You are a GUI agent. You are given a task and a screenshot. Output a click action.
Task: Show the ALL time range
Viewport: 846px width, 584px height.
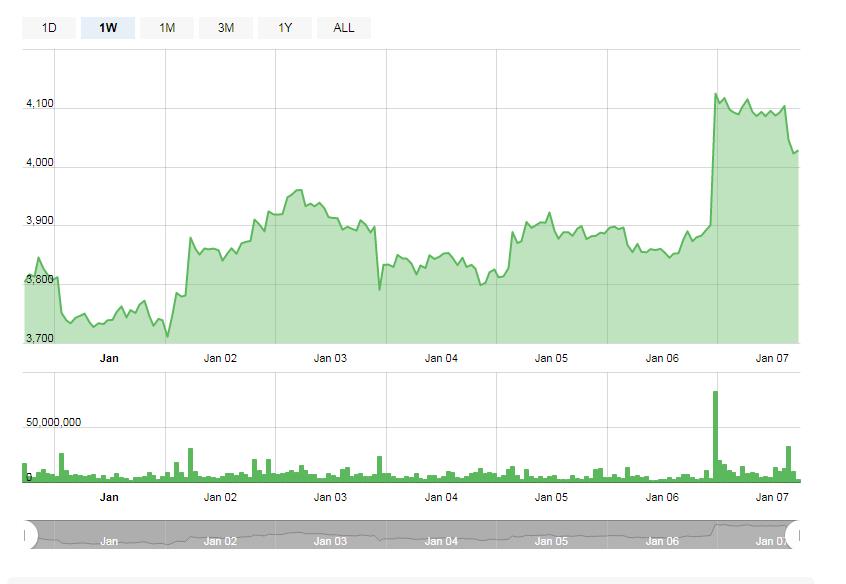point(344,28)
